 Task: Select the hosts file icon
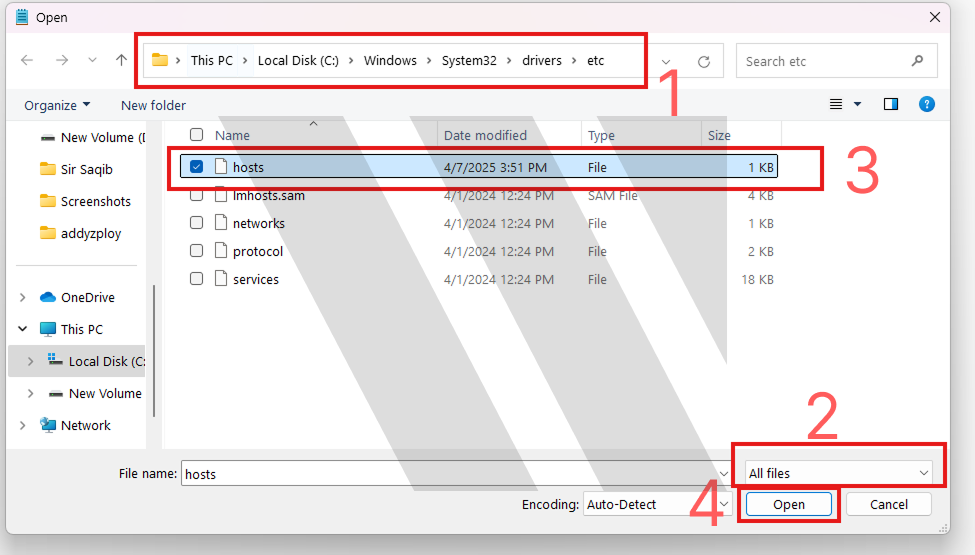click(x=221, y=166)
